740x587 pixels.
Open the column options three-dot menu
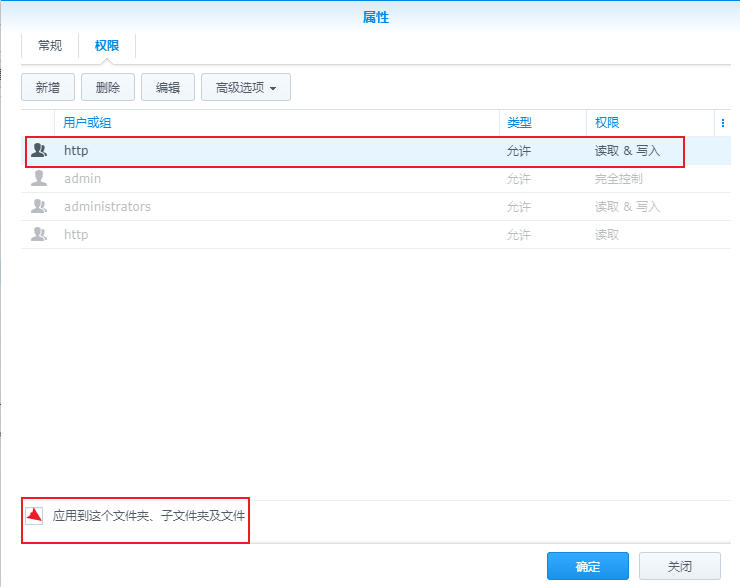click(x=723, y=123)
